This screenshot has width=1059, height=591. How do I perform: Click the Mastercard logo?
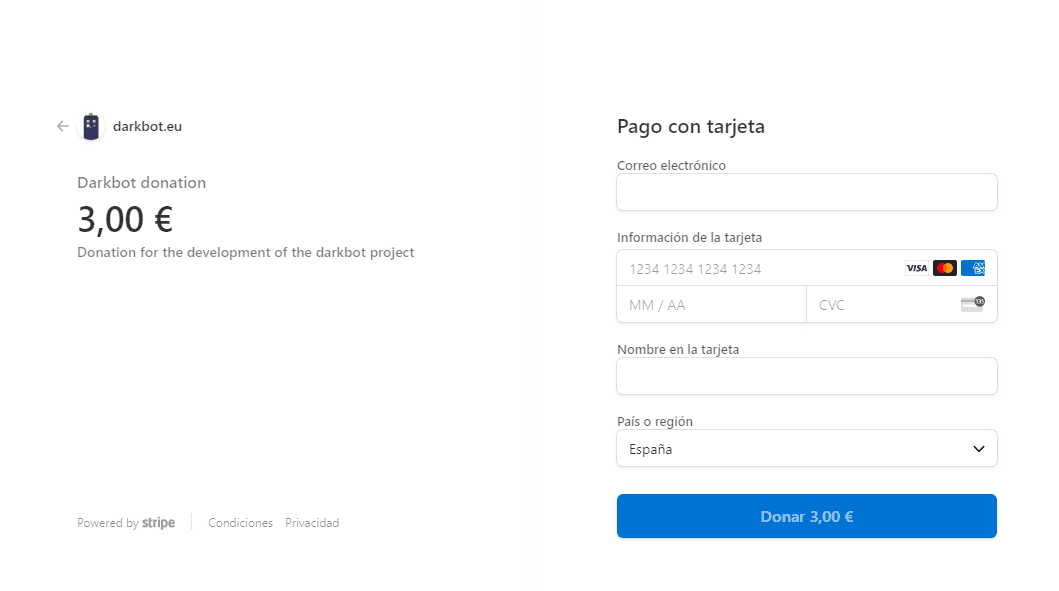pos(945,268)
